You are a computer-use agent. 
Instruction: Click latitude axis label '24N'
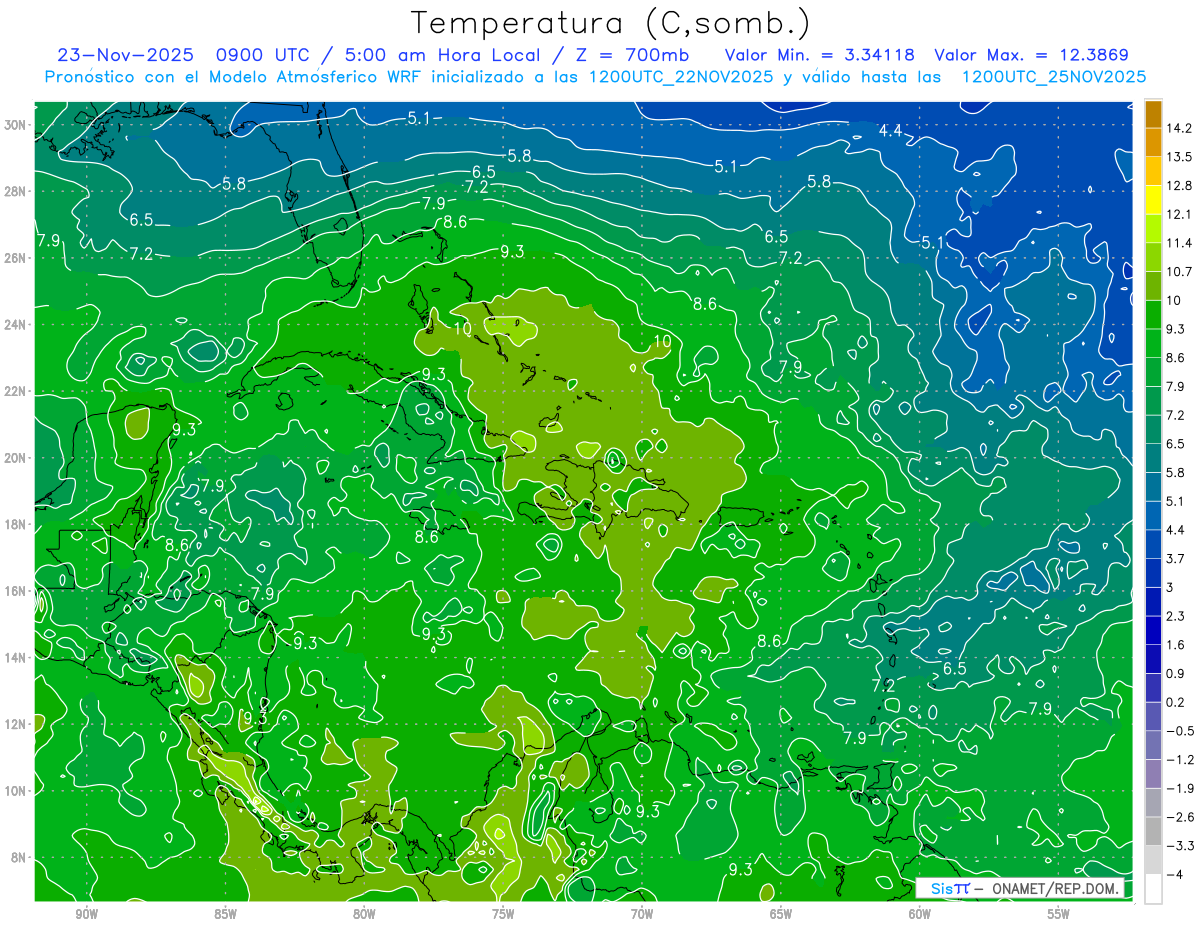[16, 325]
